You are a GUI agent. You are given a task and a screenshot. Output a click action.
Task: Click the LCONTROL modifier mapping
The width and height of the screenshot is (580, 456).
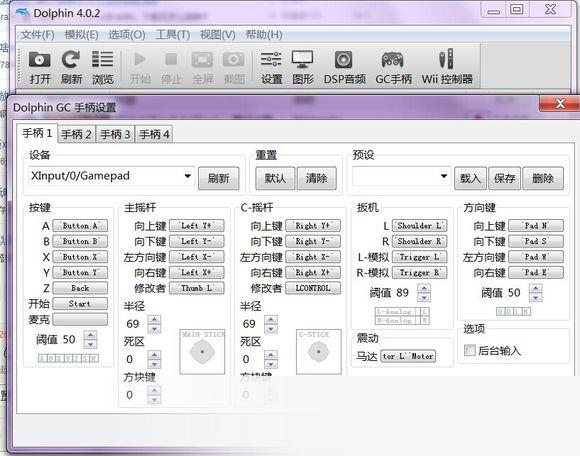point(313,288)
